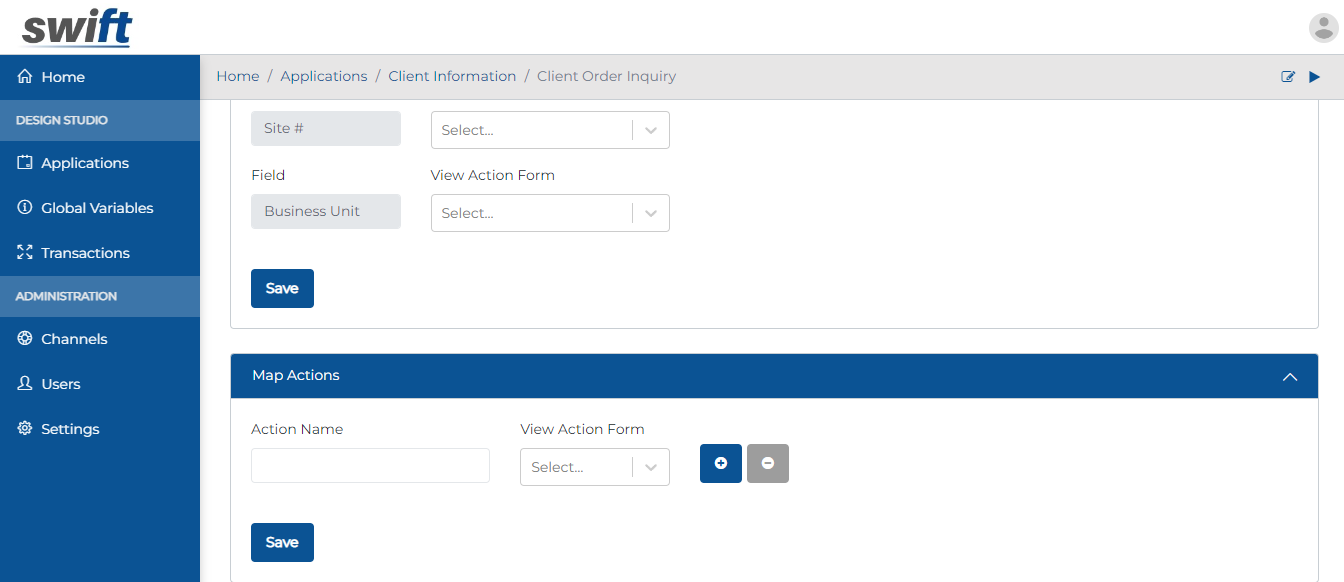This screenshot has height=582, width=1344.
Task: Click Save button in Map Actions section
Action: (x=282, y=542)
